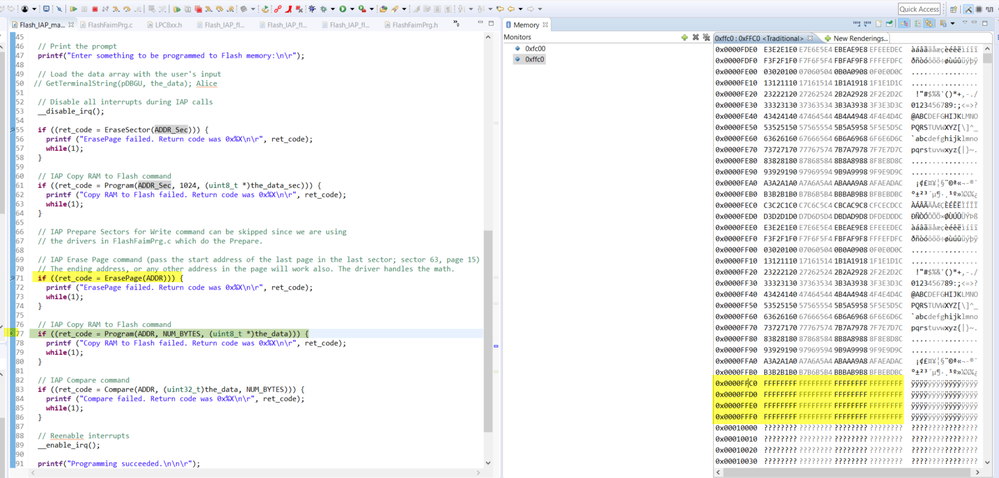
Task: Click the Restart debug session icon
Action: pos(264,9)
